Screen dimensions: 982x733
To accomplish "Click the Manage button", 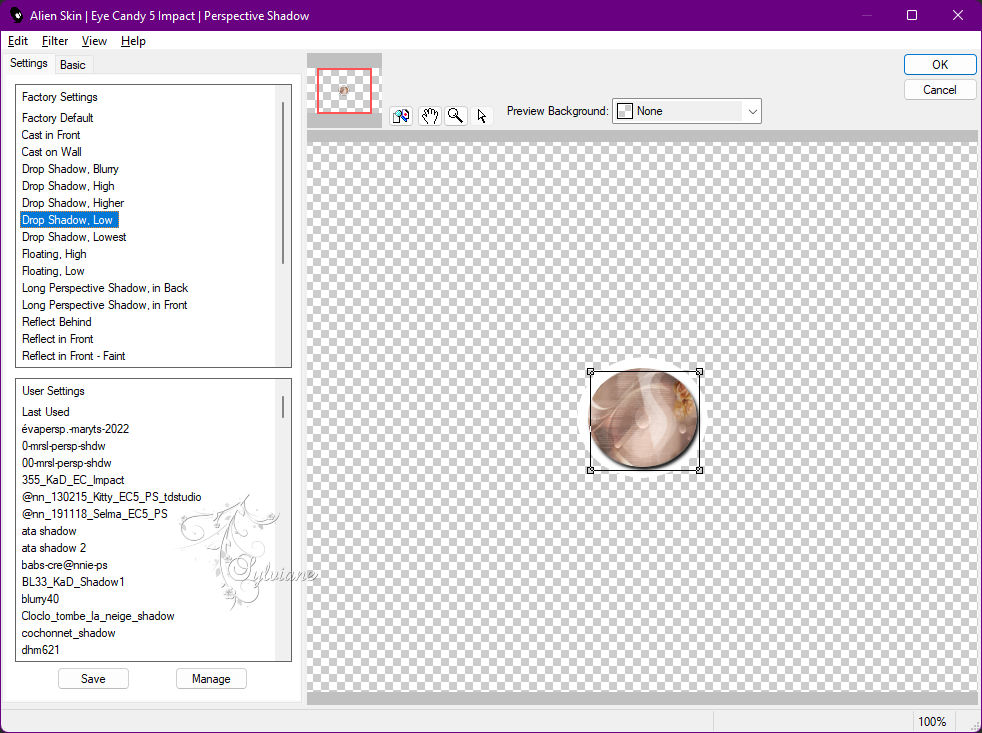I will coord(211,678).
